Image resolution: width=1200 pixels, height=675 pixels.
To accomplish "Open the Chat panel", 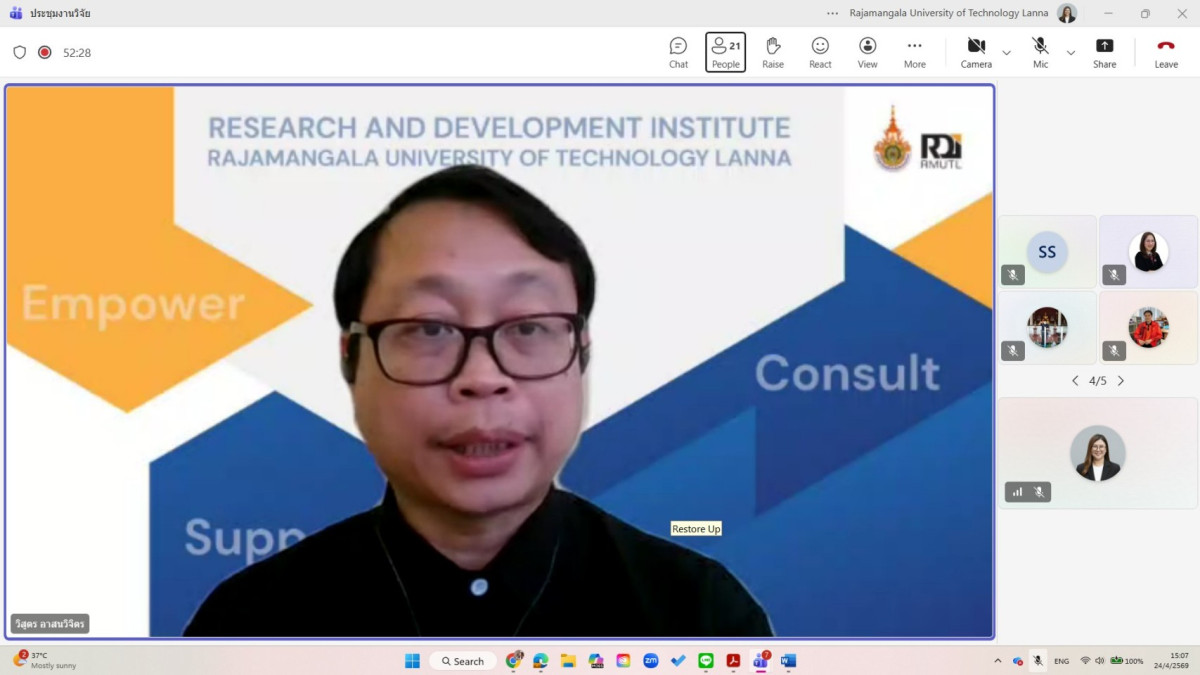I will point(678,52).
